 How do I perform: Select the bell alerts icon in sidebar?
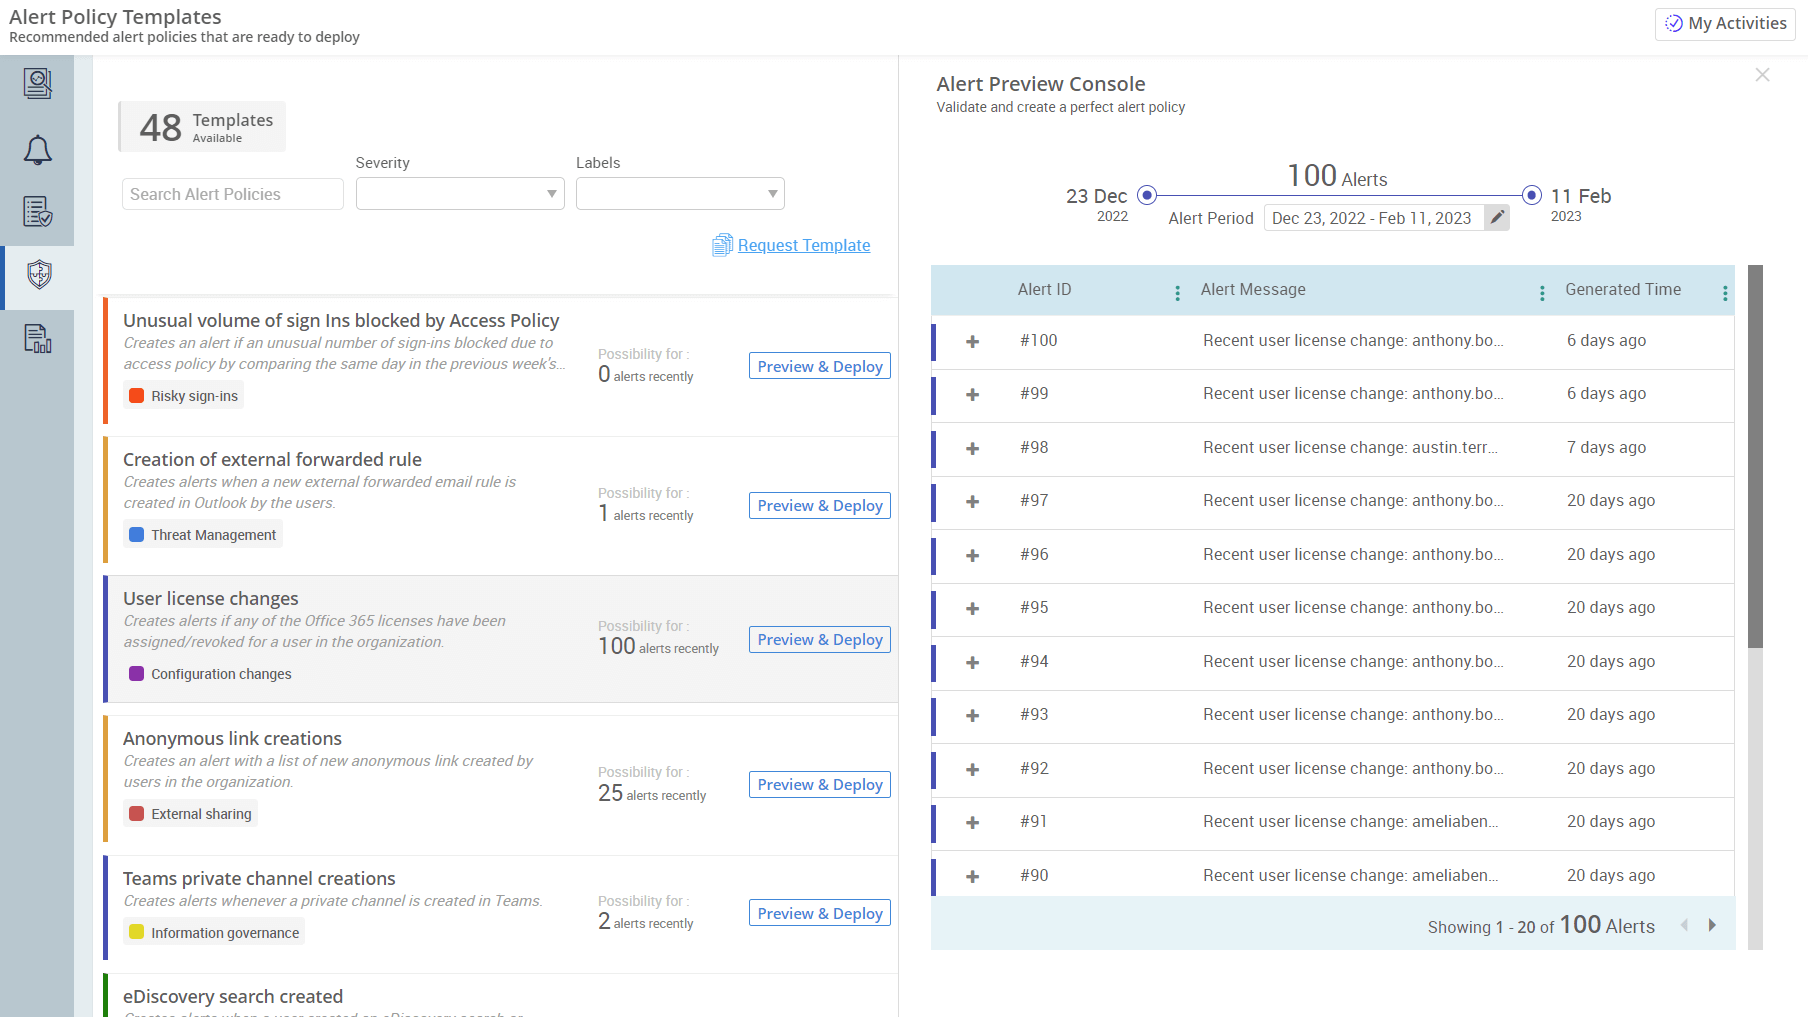[38, 150]
